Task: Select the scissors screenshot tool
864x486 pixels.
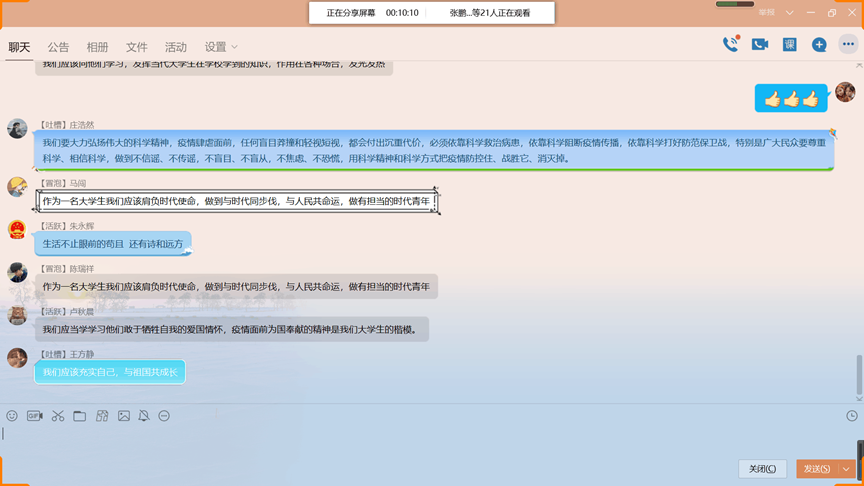Action: coord(58,416)
